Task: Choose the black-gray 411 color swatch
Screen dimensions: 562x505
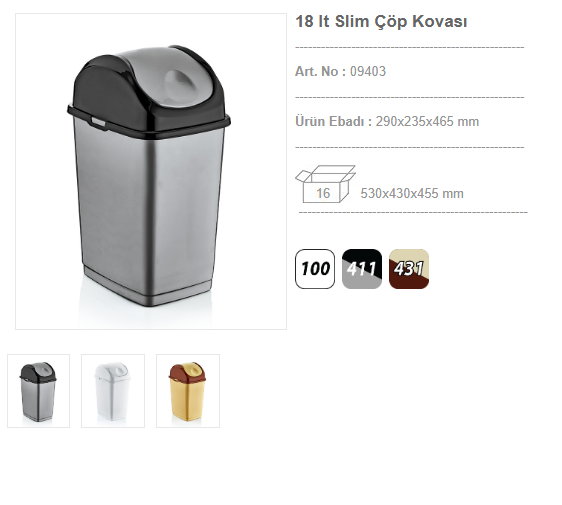Action: [x=362, y=269]
